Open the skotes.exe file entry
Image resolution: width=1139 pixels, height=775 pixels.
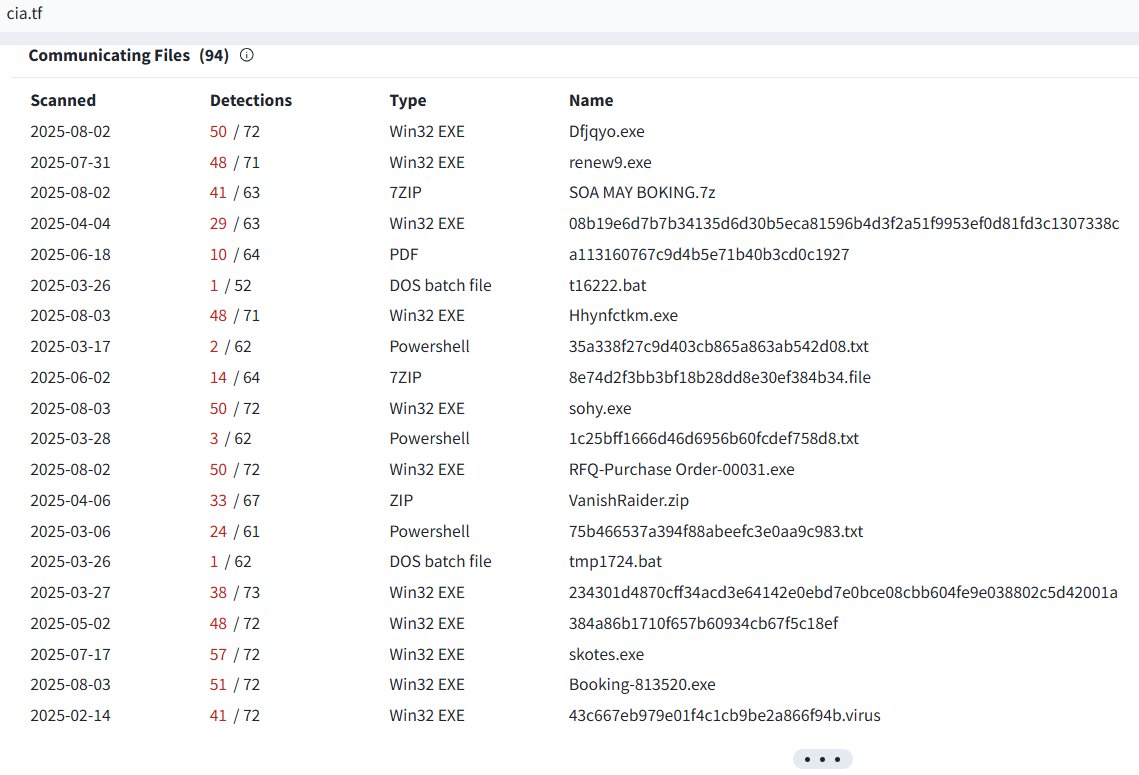coord(607,654)
